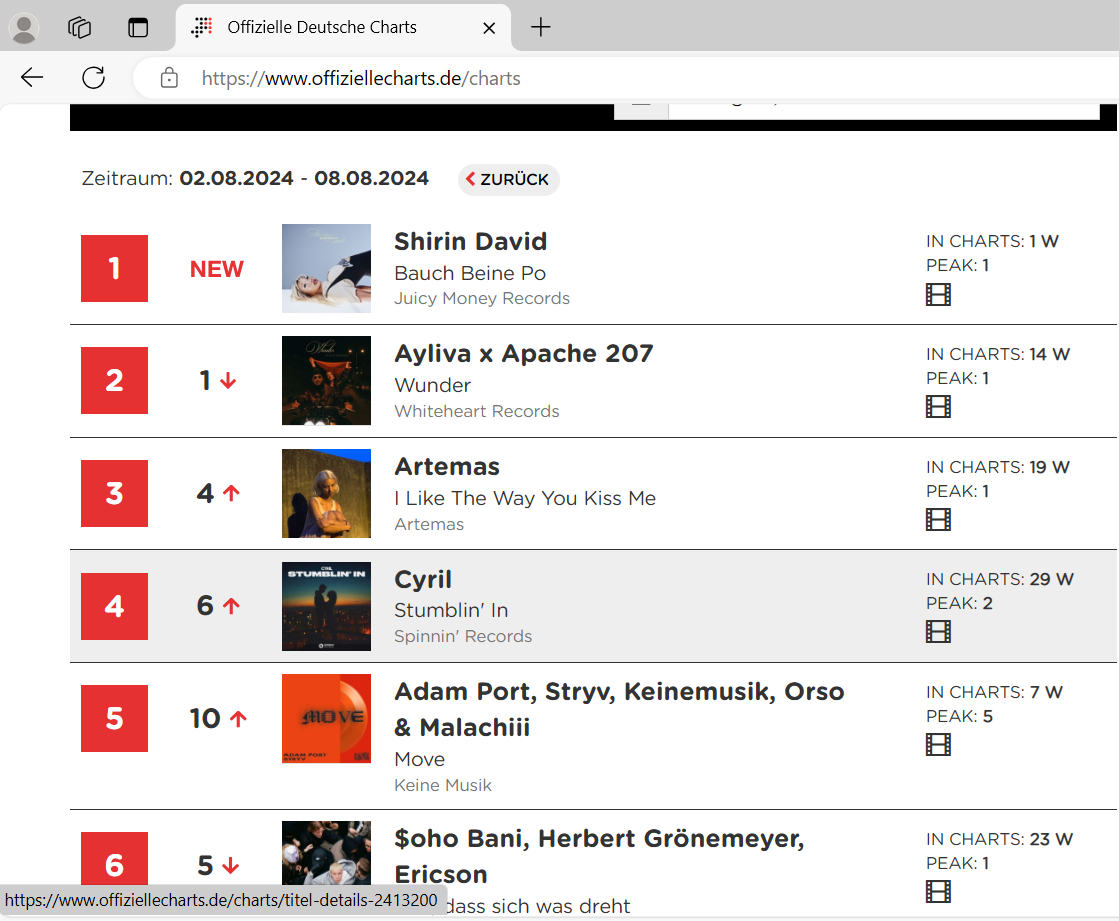Open a new browser tab
The image size is (1119, 921).
[x=540, y=28]
